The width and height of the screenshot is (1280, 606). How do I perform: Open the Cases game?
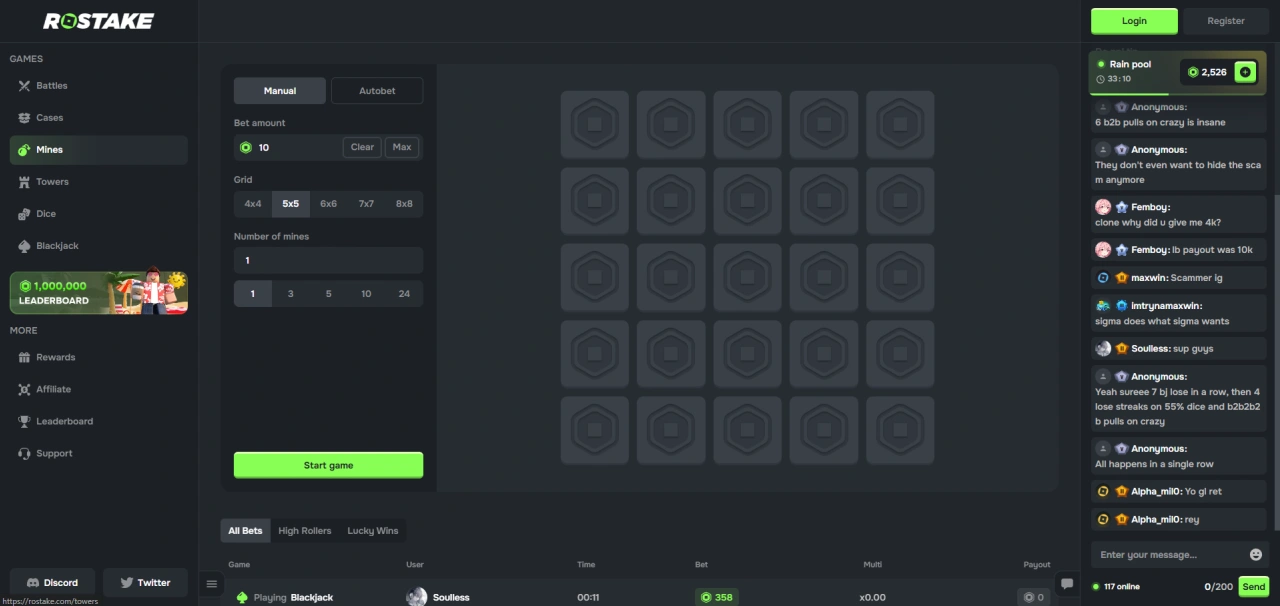tap(99, 118)
